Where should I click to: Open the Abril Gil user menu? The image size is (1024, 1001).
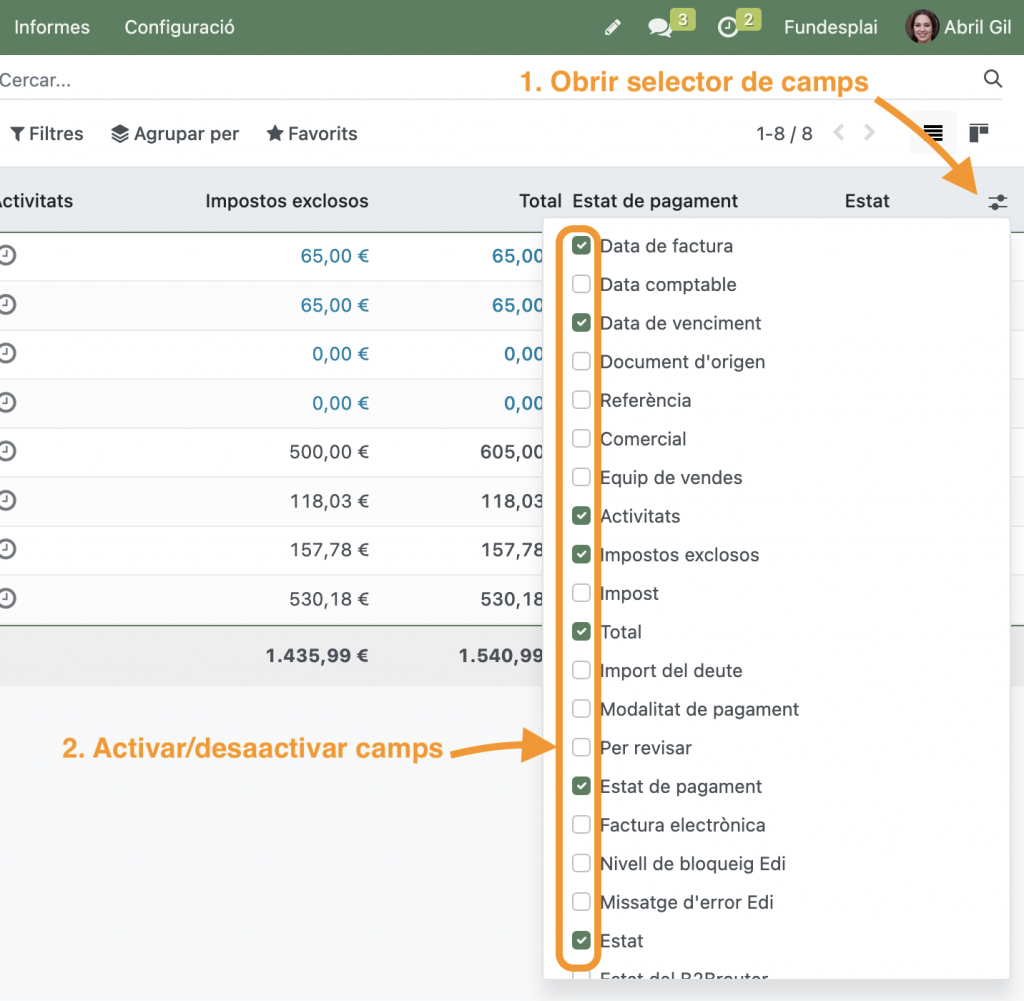coord(959,27)
